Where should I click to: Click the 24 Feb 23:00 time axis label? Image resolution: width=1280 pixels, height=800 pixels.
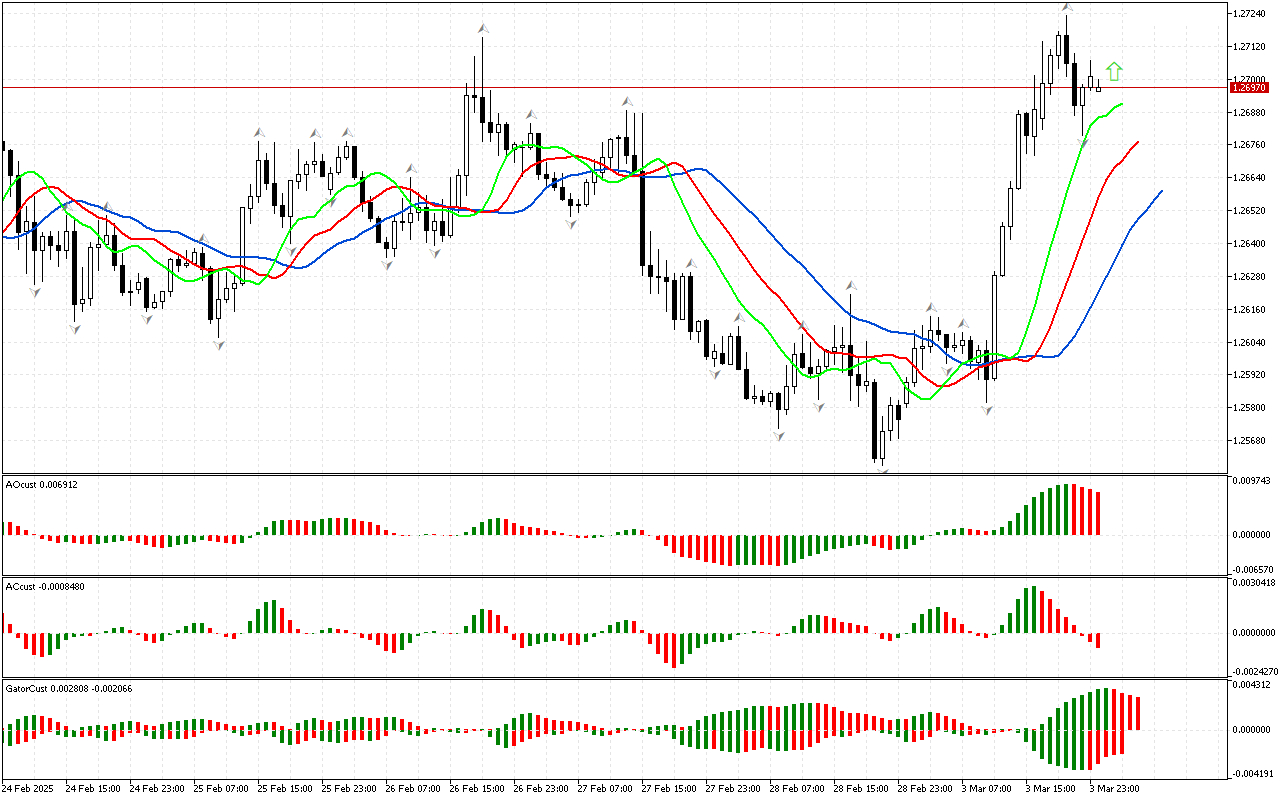pyautogui.click(x=157, y=789)
